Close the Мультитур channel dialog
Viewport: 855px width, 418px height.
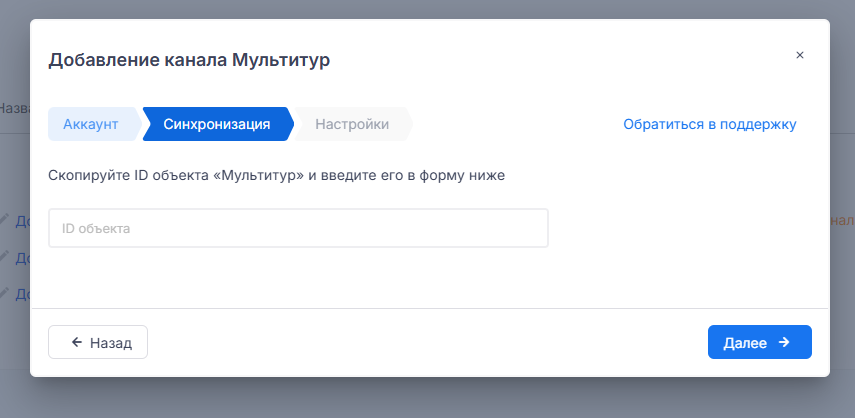click(799, 55)
